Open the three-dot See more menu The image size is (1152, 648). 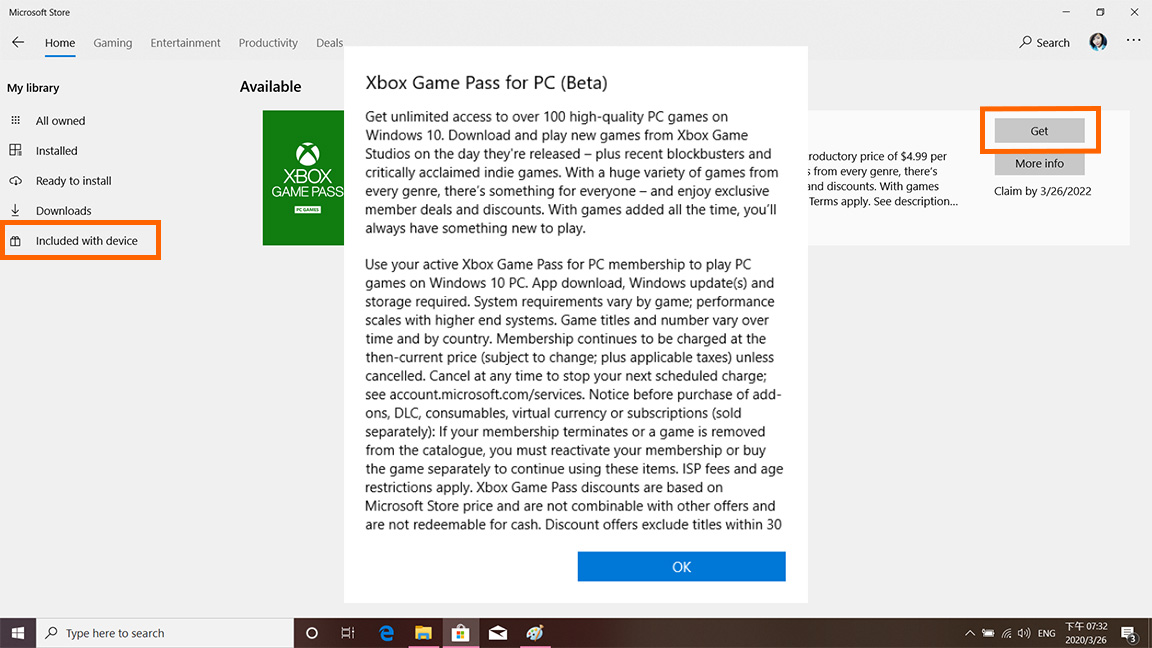[1133, 40]
